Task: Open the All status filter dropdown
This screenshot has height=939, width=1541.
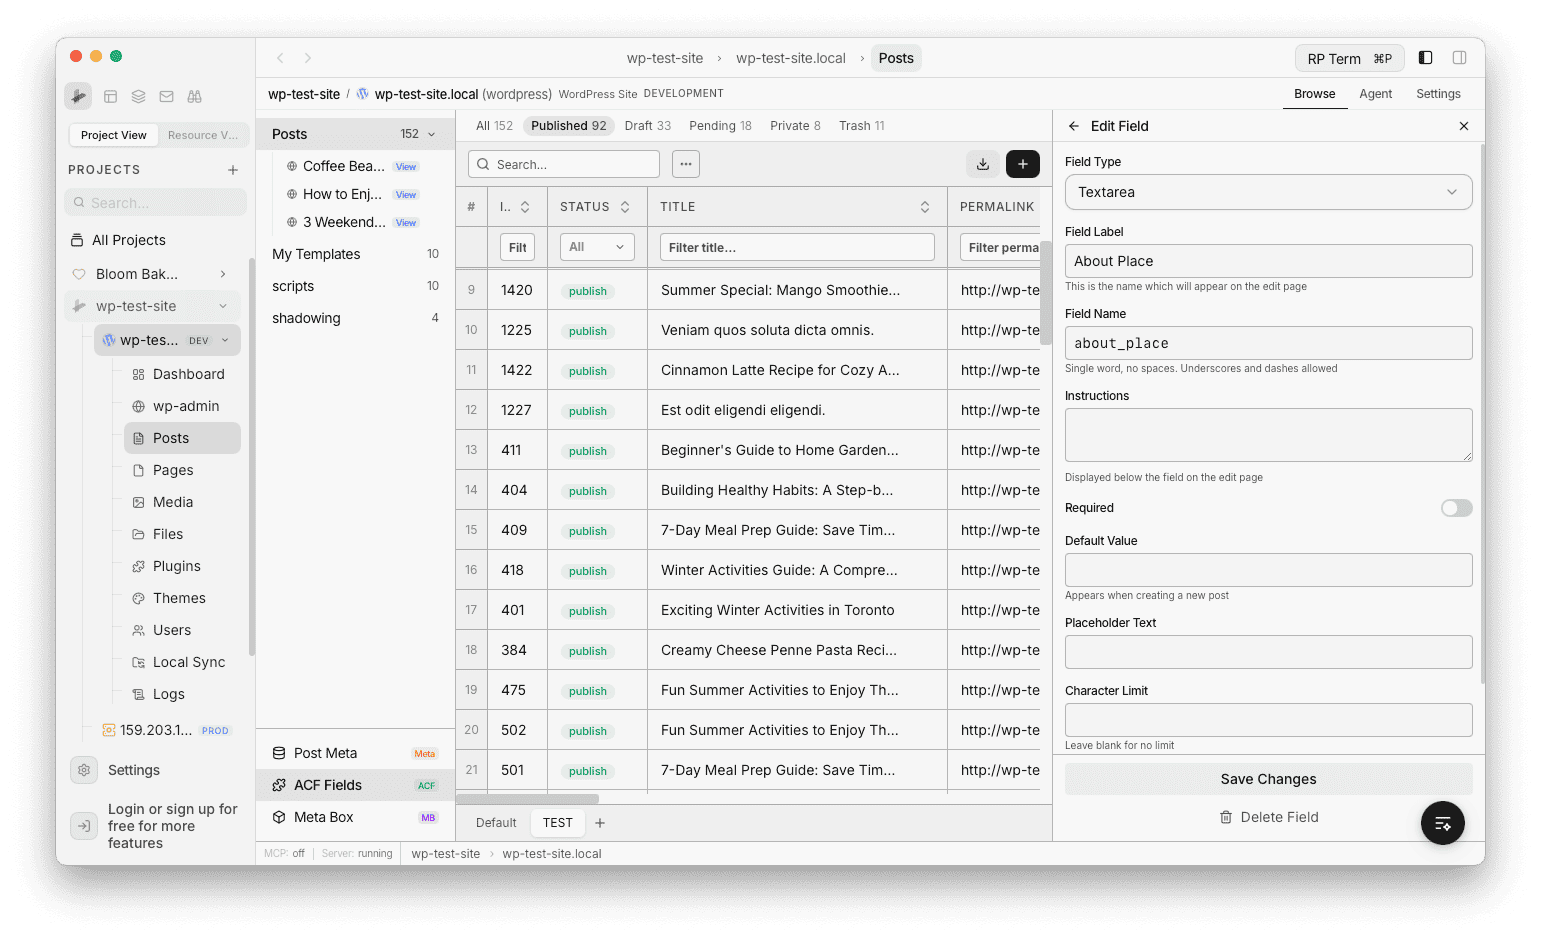Action: click(596, 247)
